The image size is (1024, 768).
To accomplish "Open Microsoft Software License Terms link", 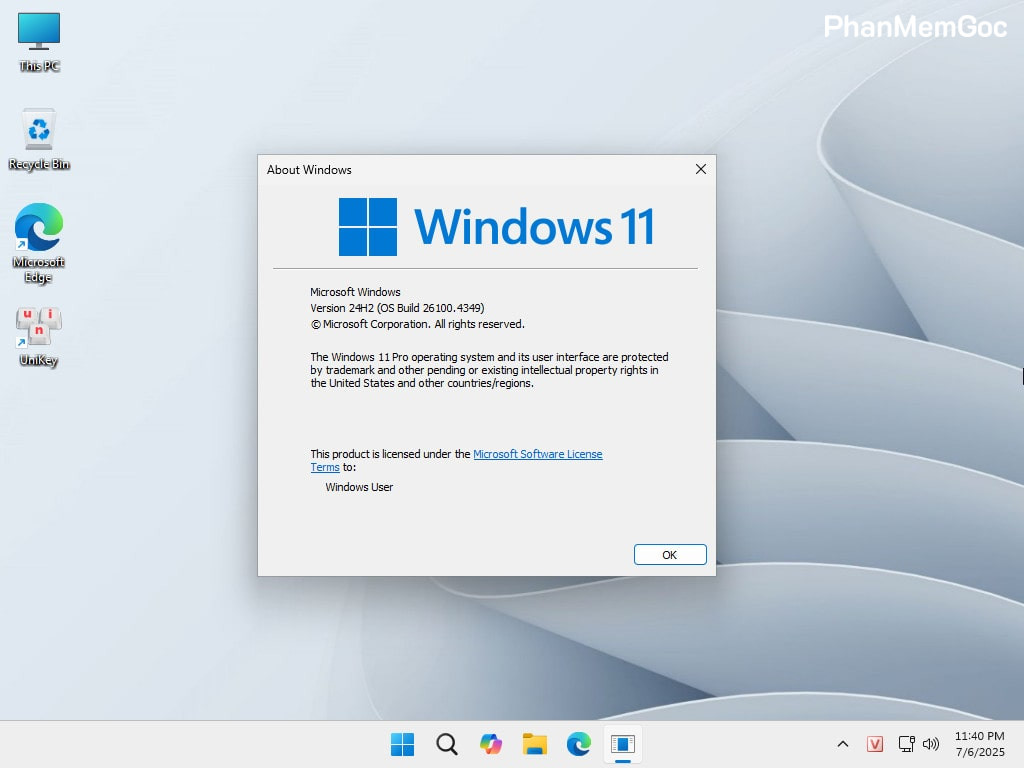I will point(538,454).
